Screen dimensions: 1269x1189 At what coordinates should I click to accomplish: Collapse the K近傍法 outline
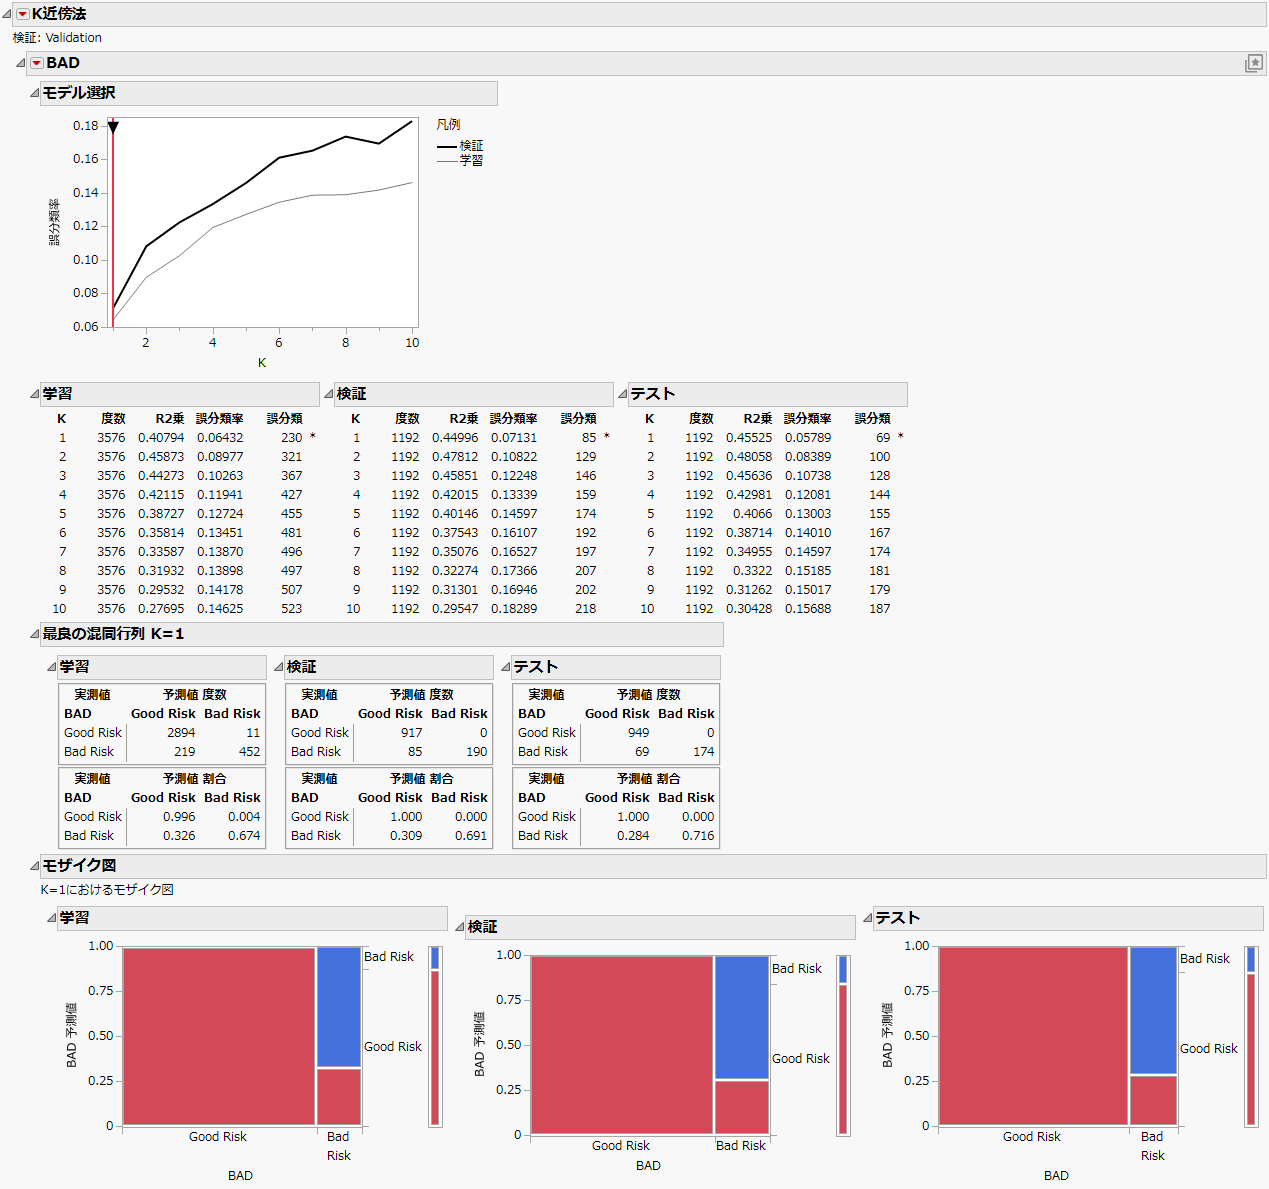tap(7, 14)
